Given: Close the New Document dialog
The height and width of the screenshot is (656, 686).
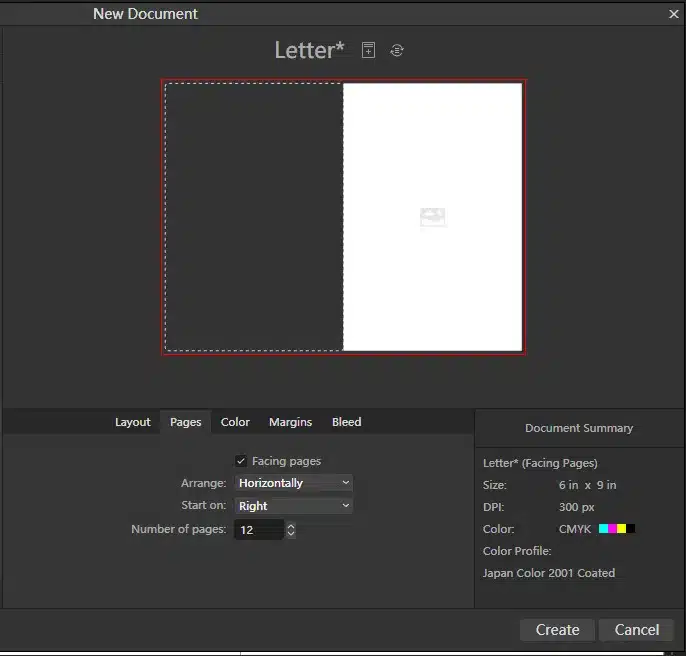Looking at the screenshot, I should point(673,14).
